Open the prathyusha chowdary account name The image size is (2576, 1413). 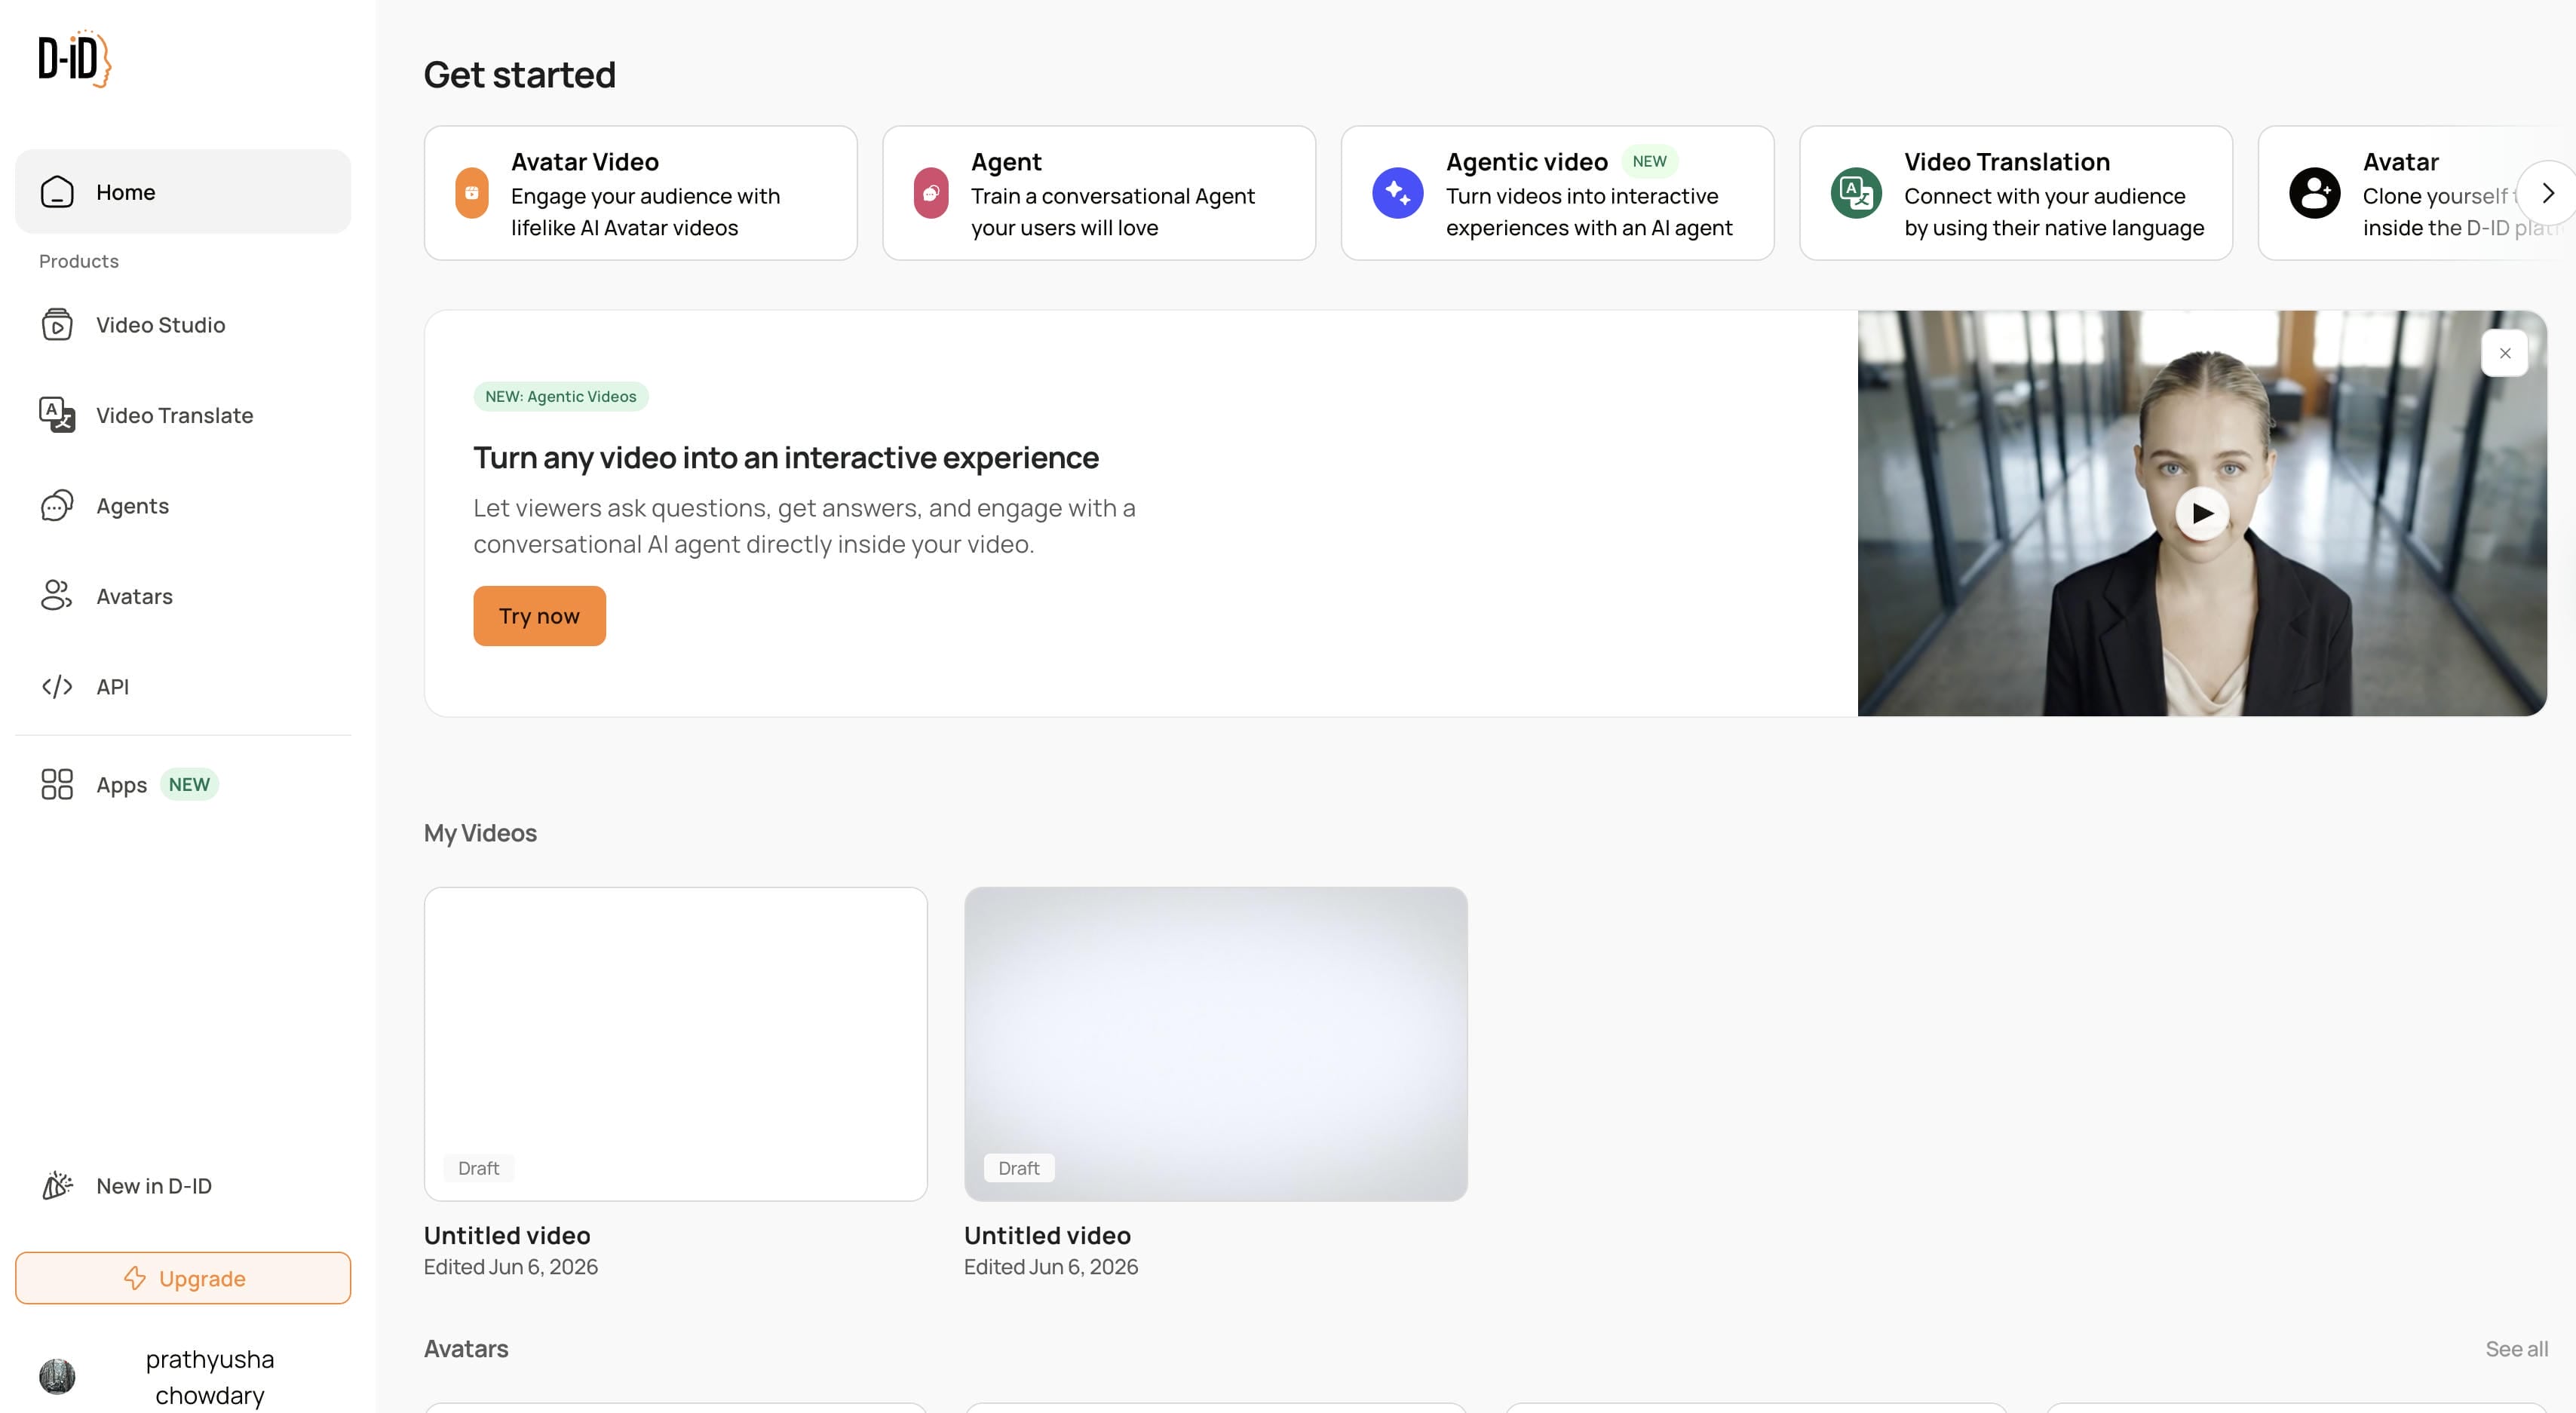[x=210, y=1377]
